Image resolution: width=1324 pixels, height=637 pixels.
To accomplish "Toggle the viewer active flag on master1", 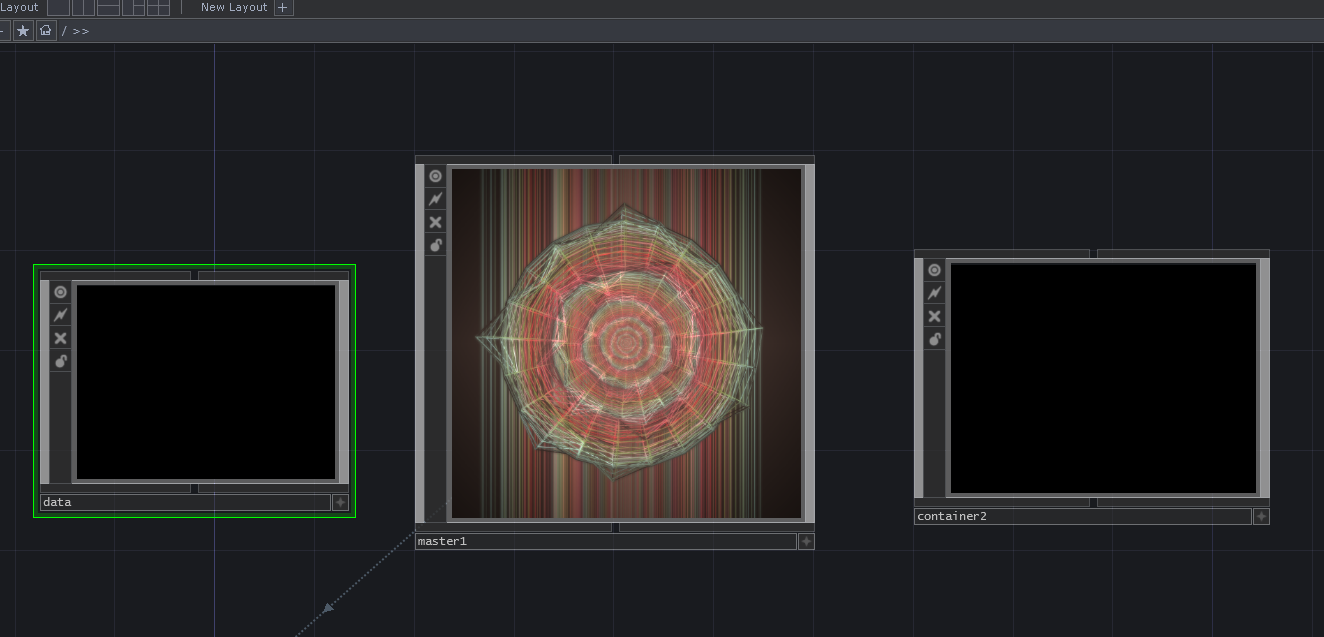I will coord(435,175).
